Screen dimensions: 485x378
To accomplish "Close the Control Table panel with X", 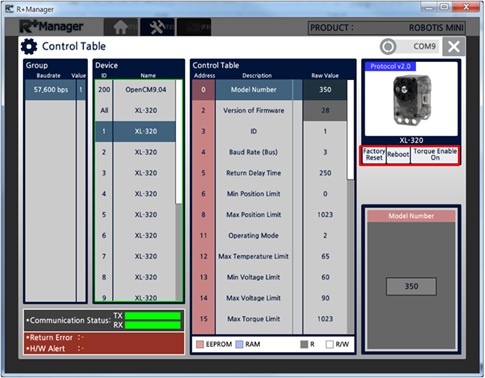I will pos(454,47).
